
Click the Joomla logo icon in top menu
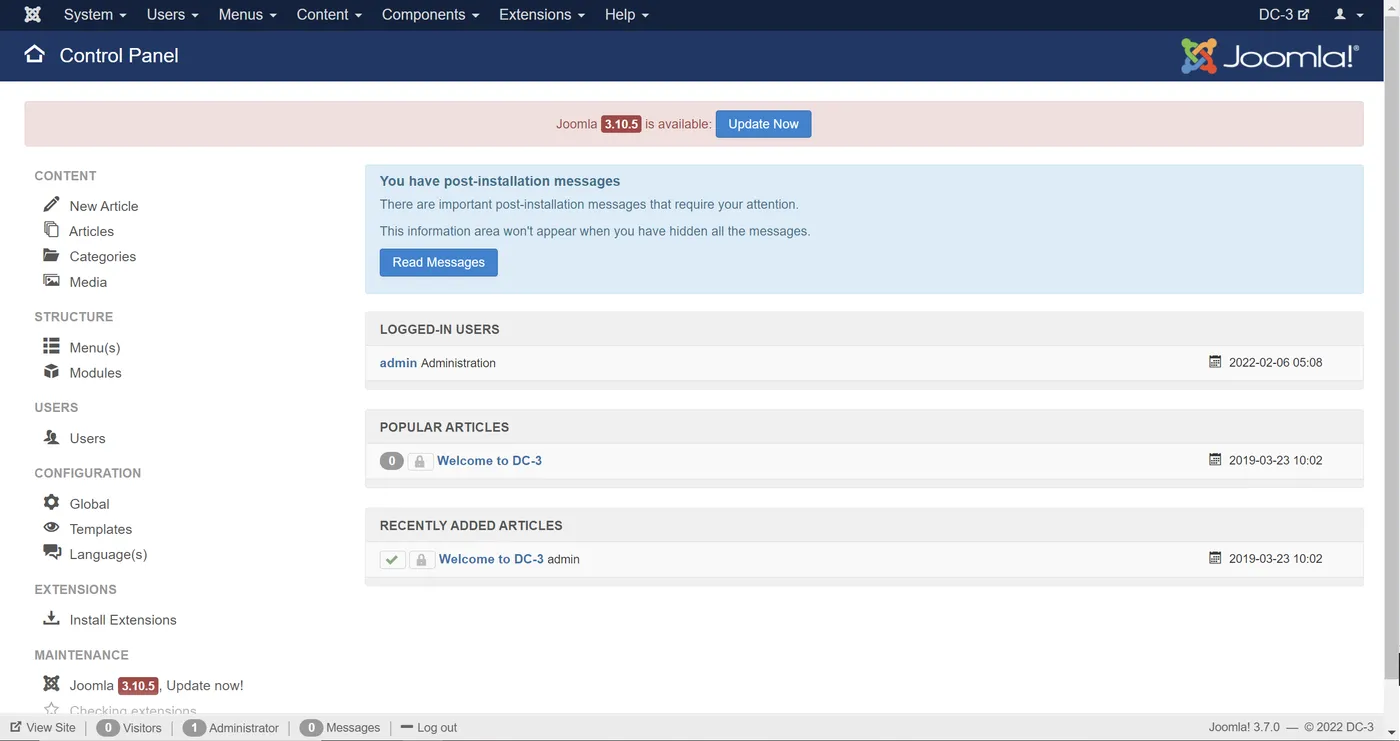tap(33, 14)
